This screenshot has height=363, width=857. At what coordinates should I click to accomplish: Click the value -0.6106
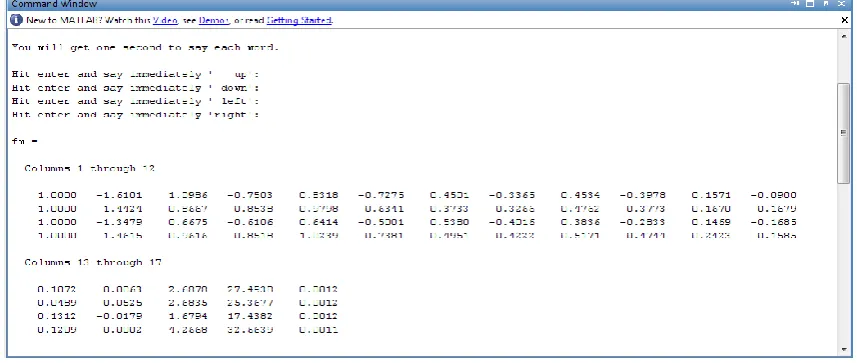[250, 222]
